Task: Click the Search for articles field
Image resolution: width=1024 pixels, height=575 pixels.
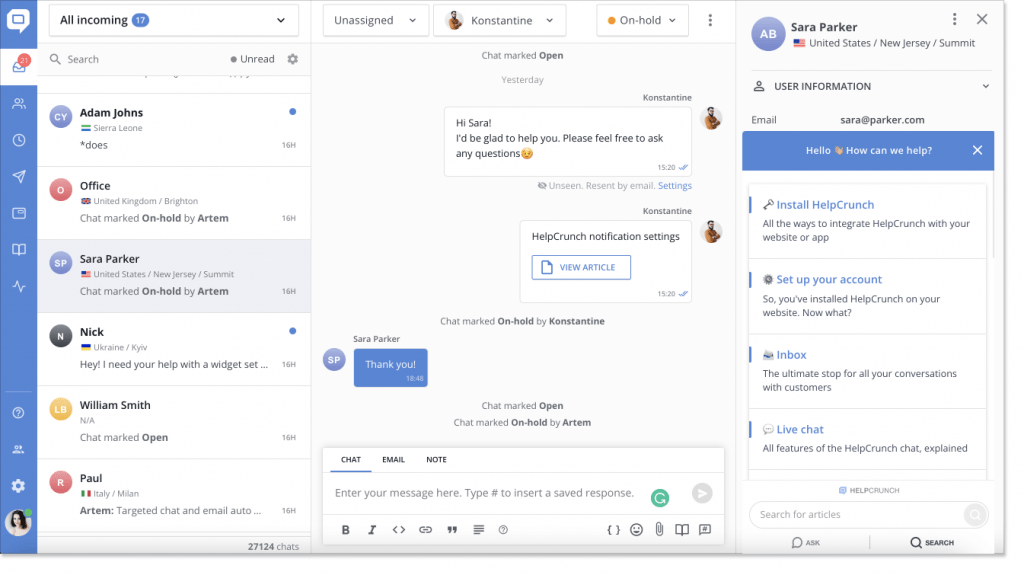Action: 858,515
